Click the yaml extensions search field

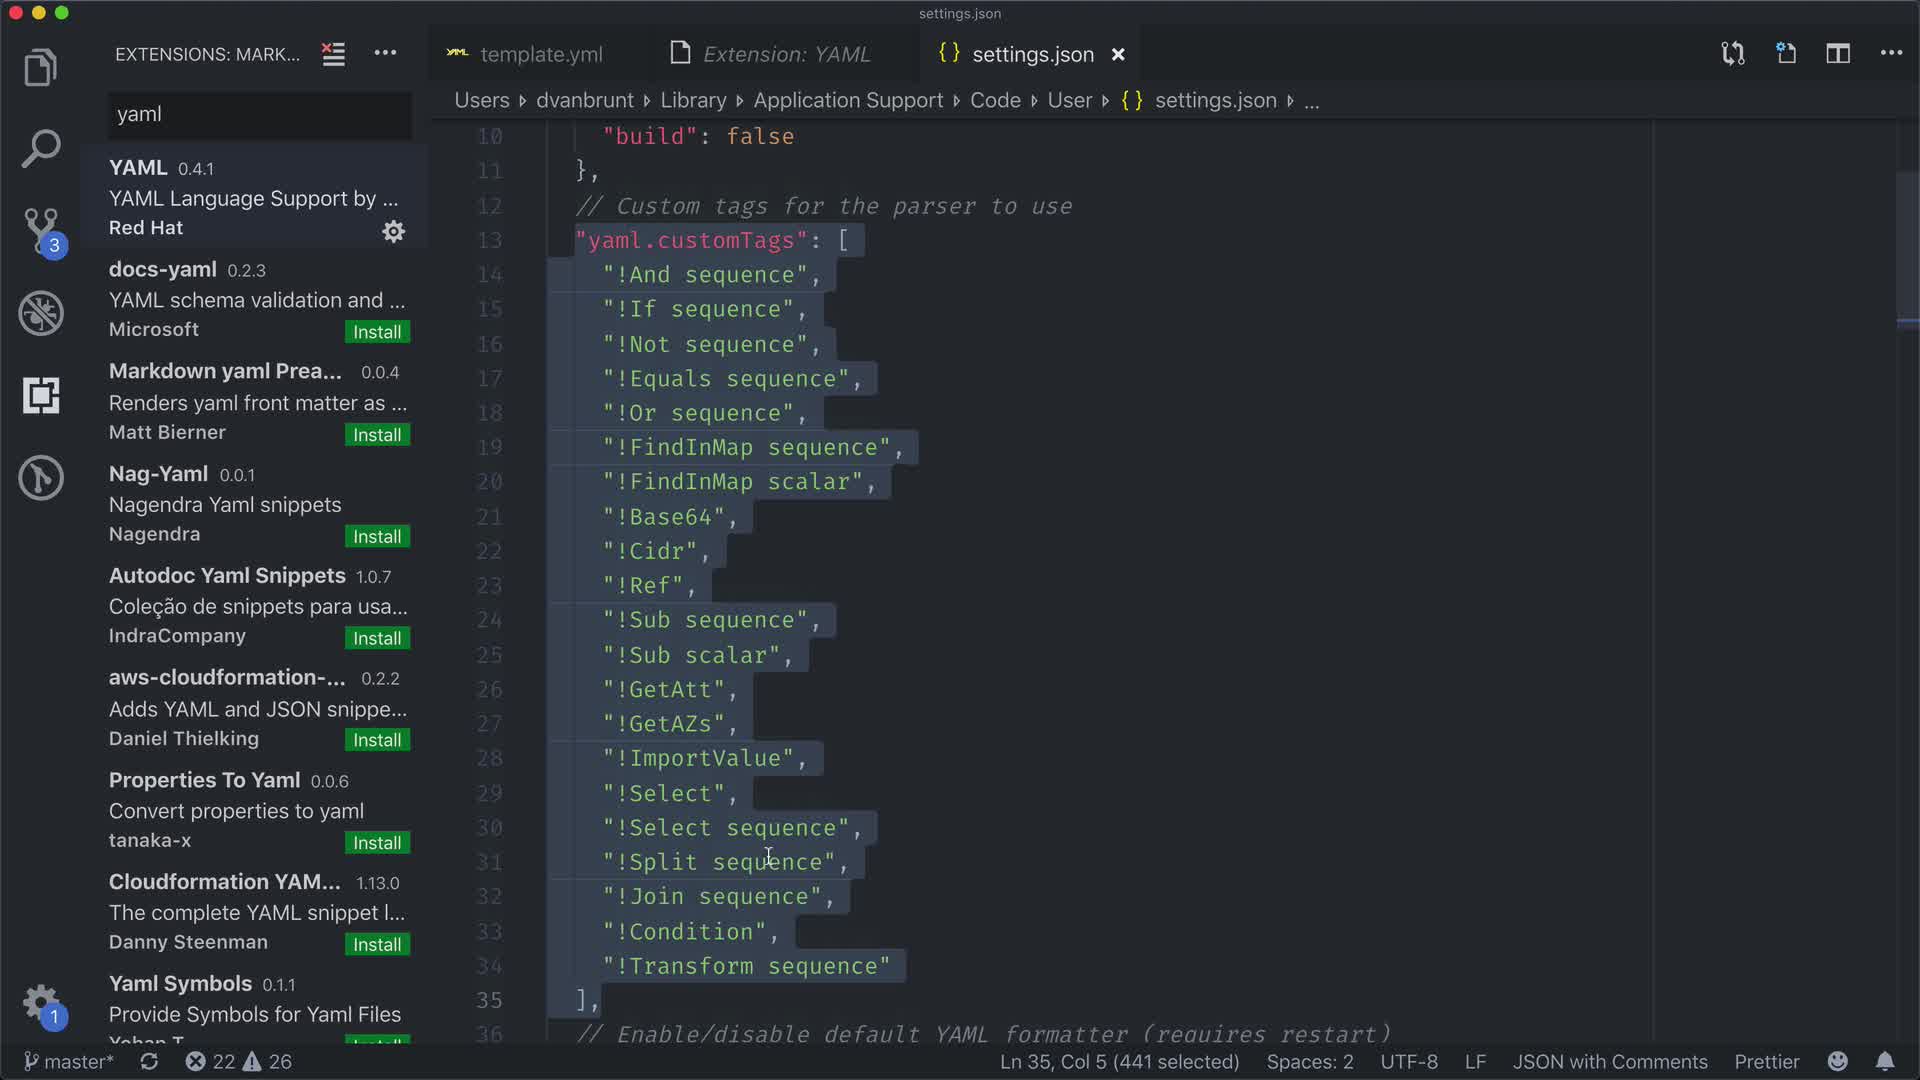pos(259,114)
